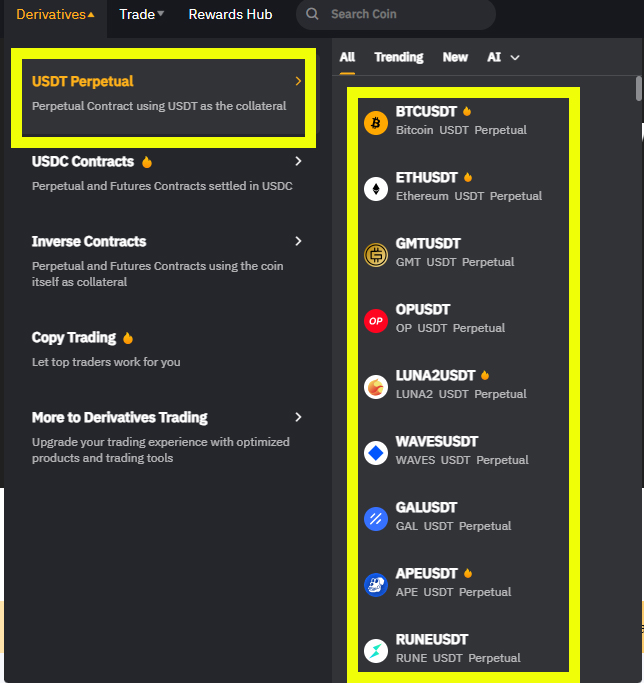Image resolution: width=644 pixels, height=683 pixels.
Task: Switch to the Trending tab
Action: [x=399, y=57]
